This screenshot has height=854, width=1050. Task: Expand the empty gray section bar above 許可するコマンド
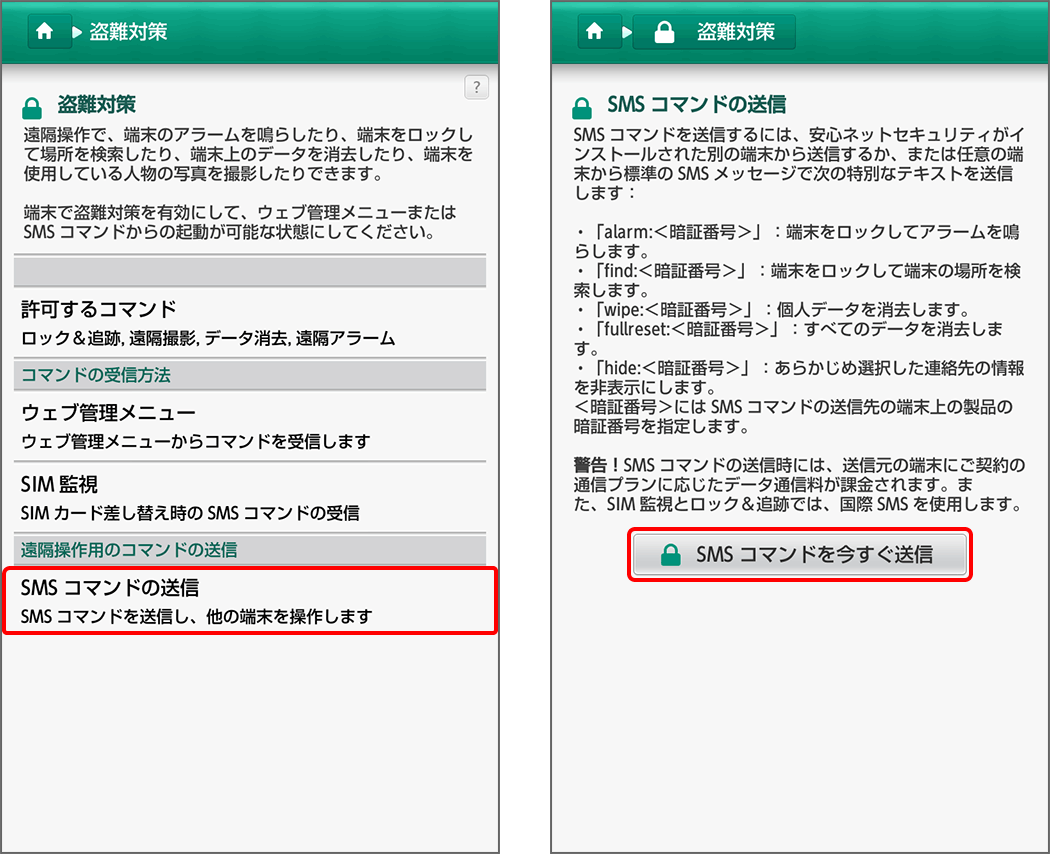tap(250, 271)
